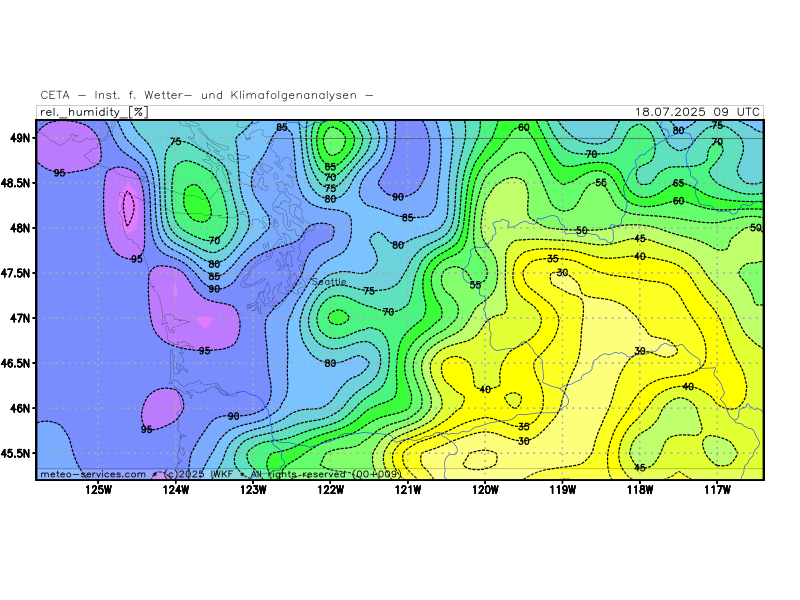Image resolution: width=800 pixels, height=600 pixels.
Task: Select the 117W longitude label
Action: [717, 490]
